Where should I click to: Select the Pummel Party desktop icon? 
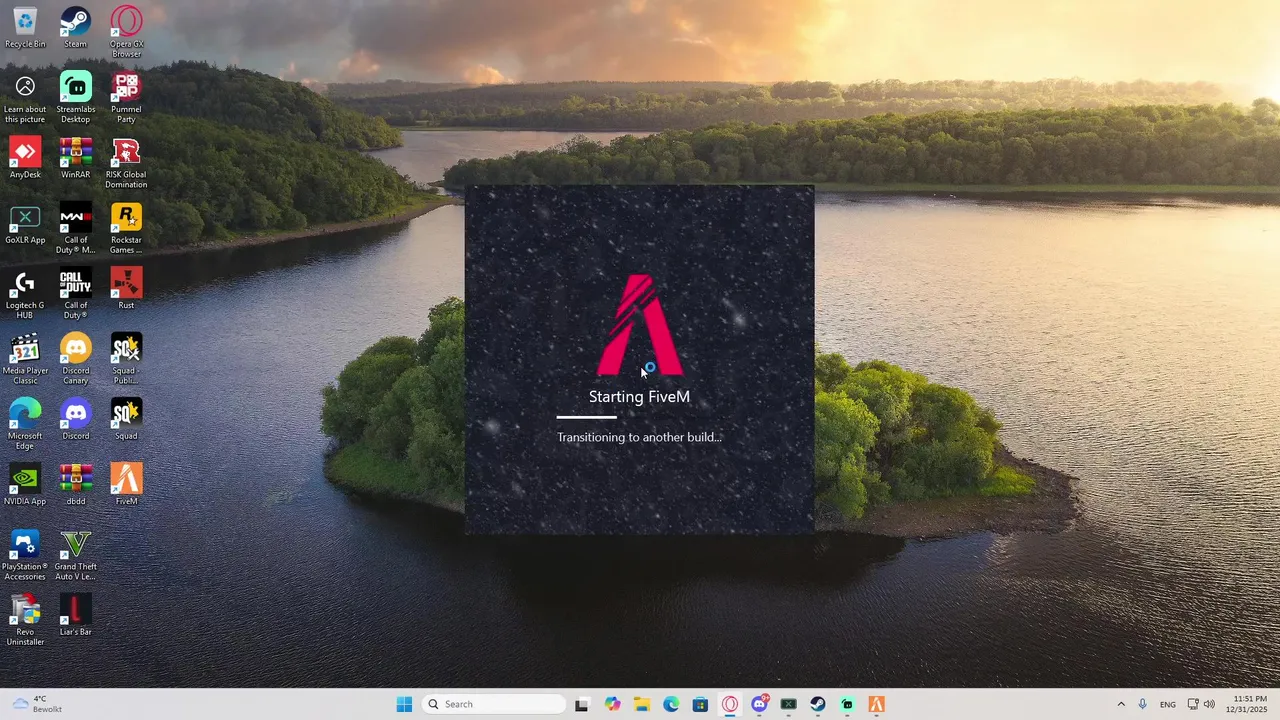click(x=126, y=98)
